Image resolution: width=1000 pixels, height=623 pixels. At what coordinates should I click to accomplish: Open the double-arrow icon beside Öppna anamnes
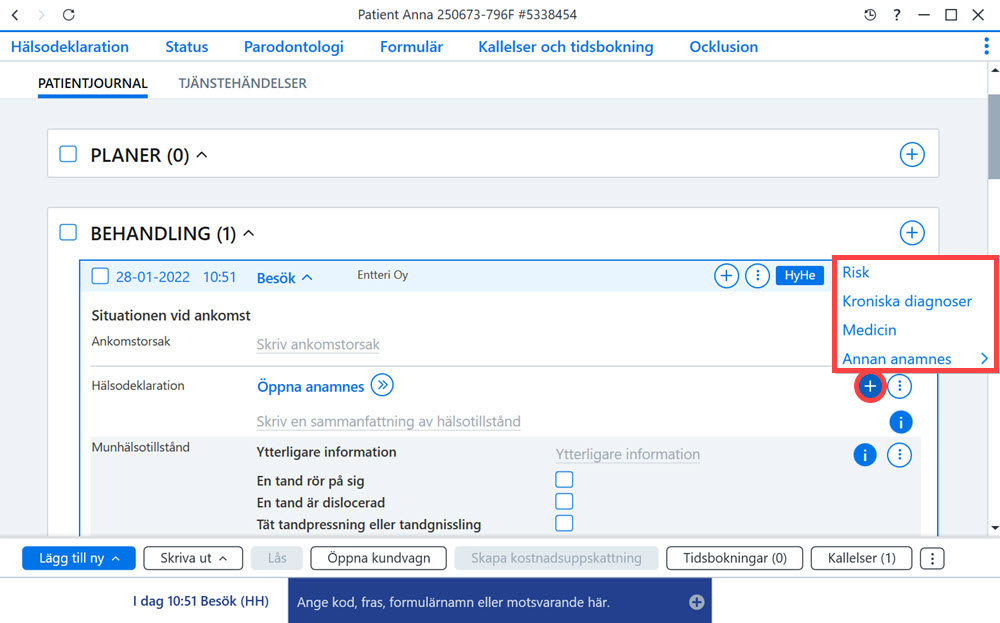point(382,385)
